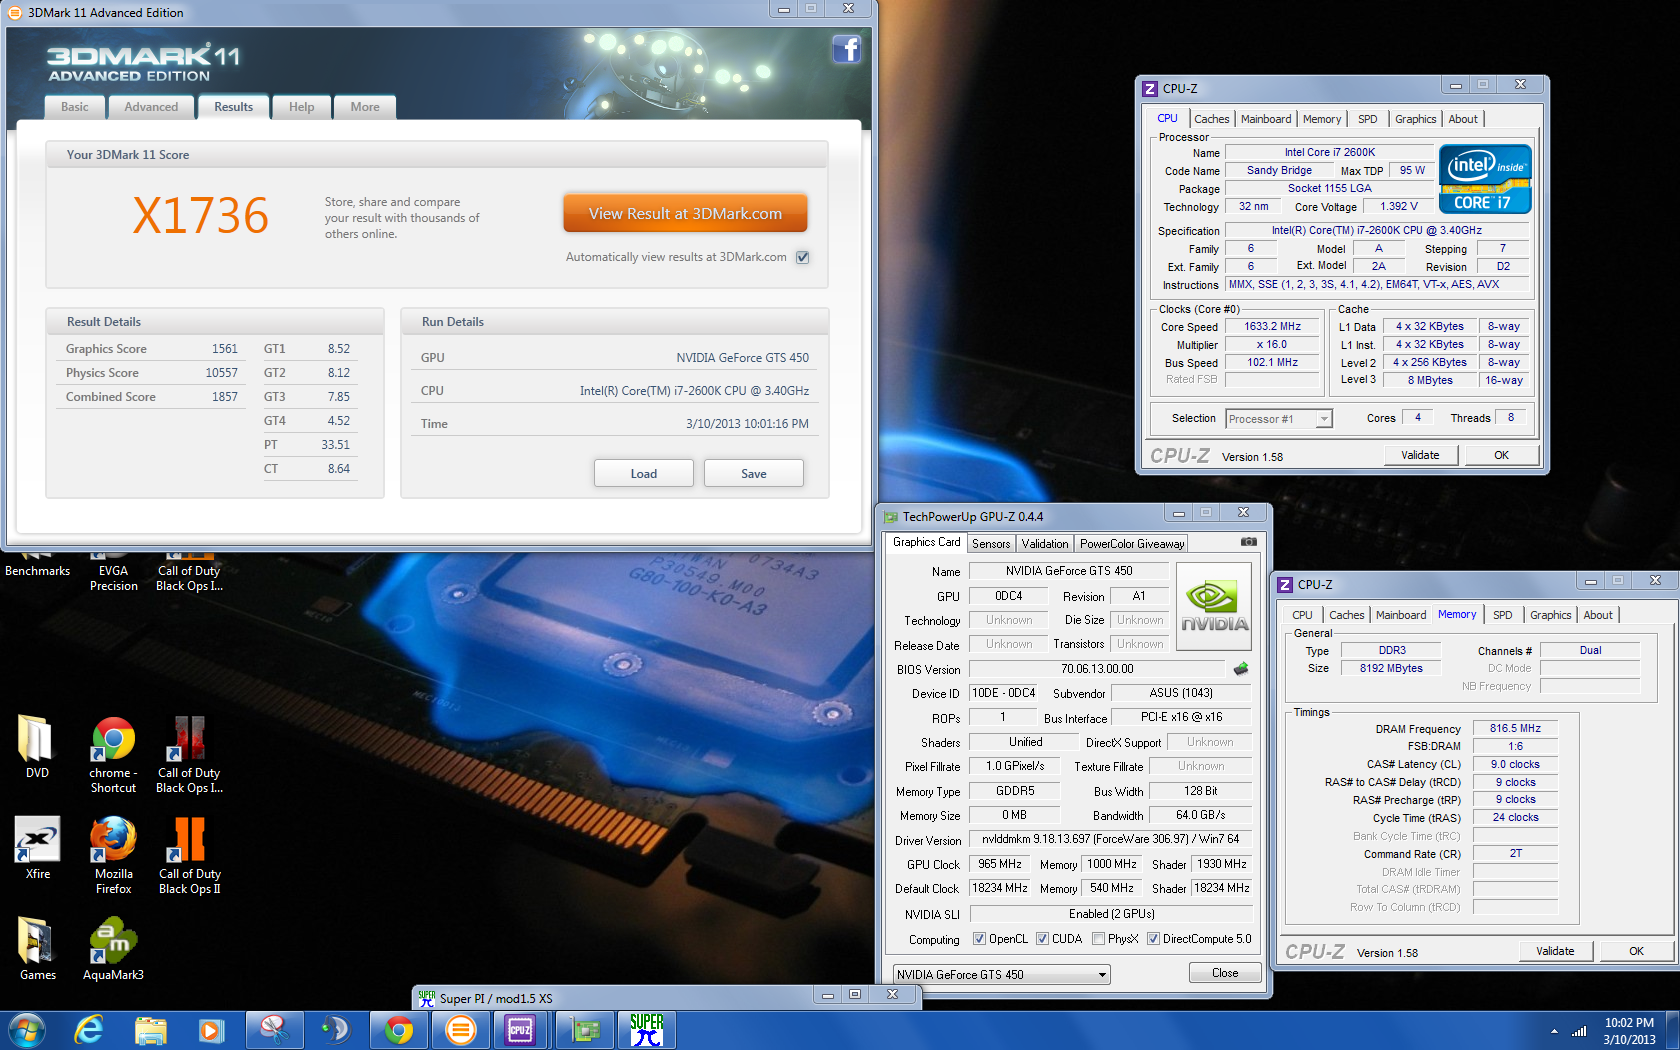Open Graphics tab in top CPU-Z window
The image size is (1680, 1050).
[x=1415, y=119]
